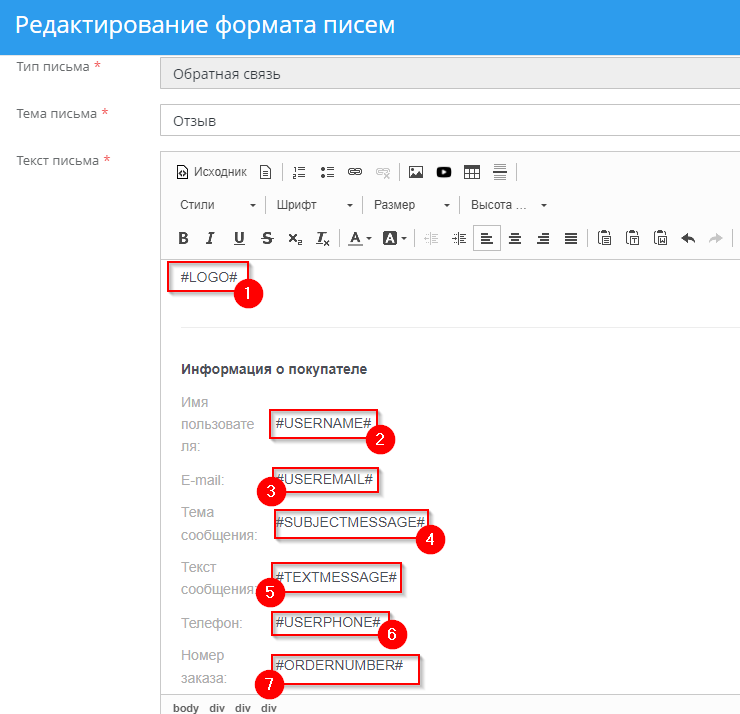
Task: Expand the Размер size dropdown
Action: click(x=411, y=205)
